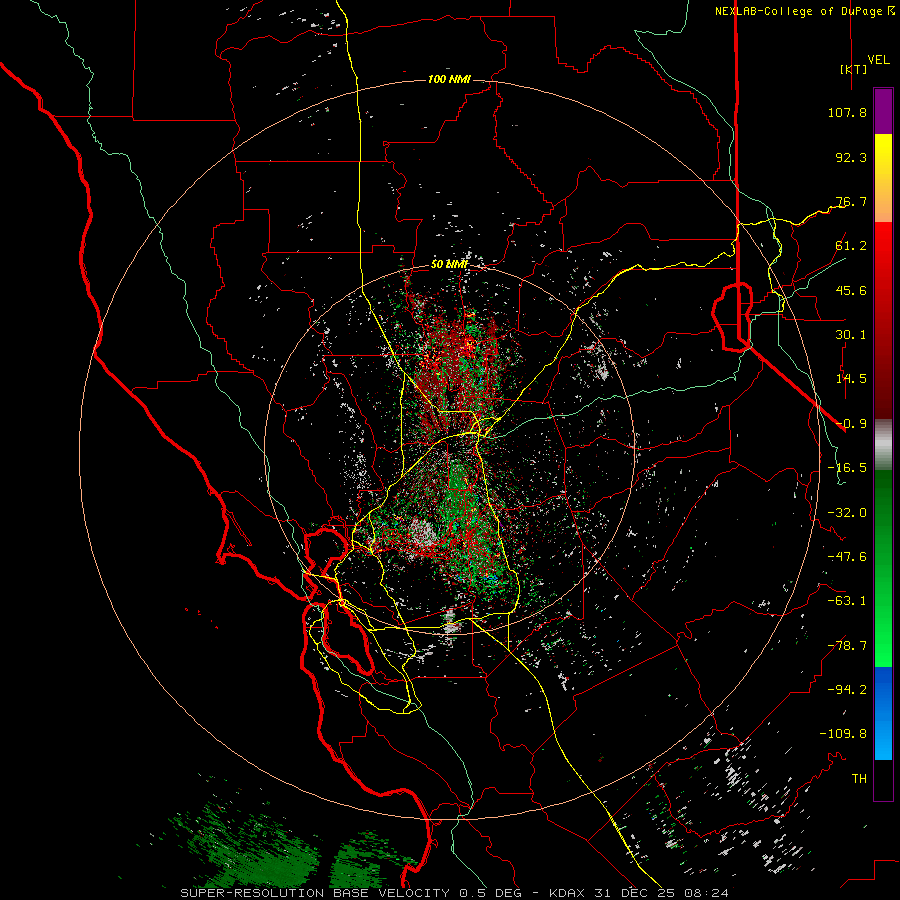Click the -109.8 velocity scale value
This screenshot has width=900, height=900.
[x=843, y=734]
